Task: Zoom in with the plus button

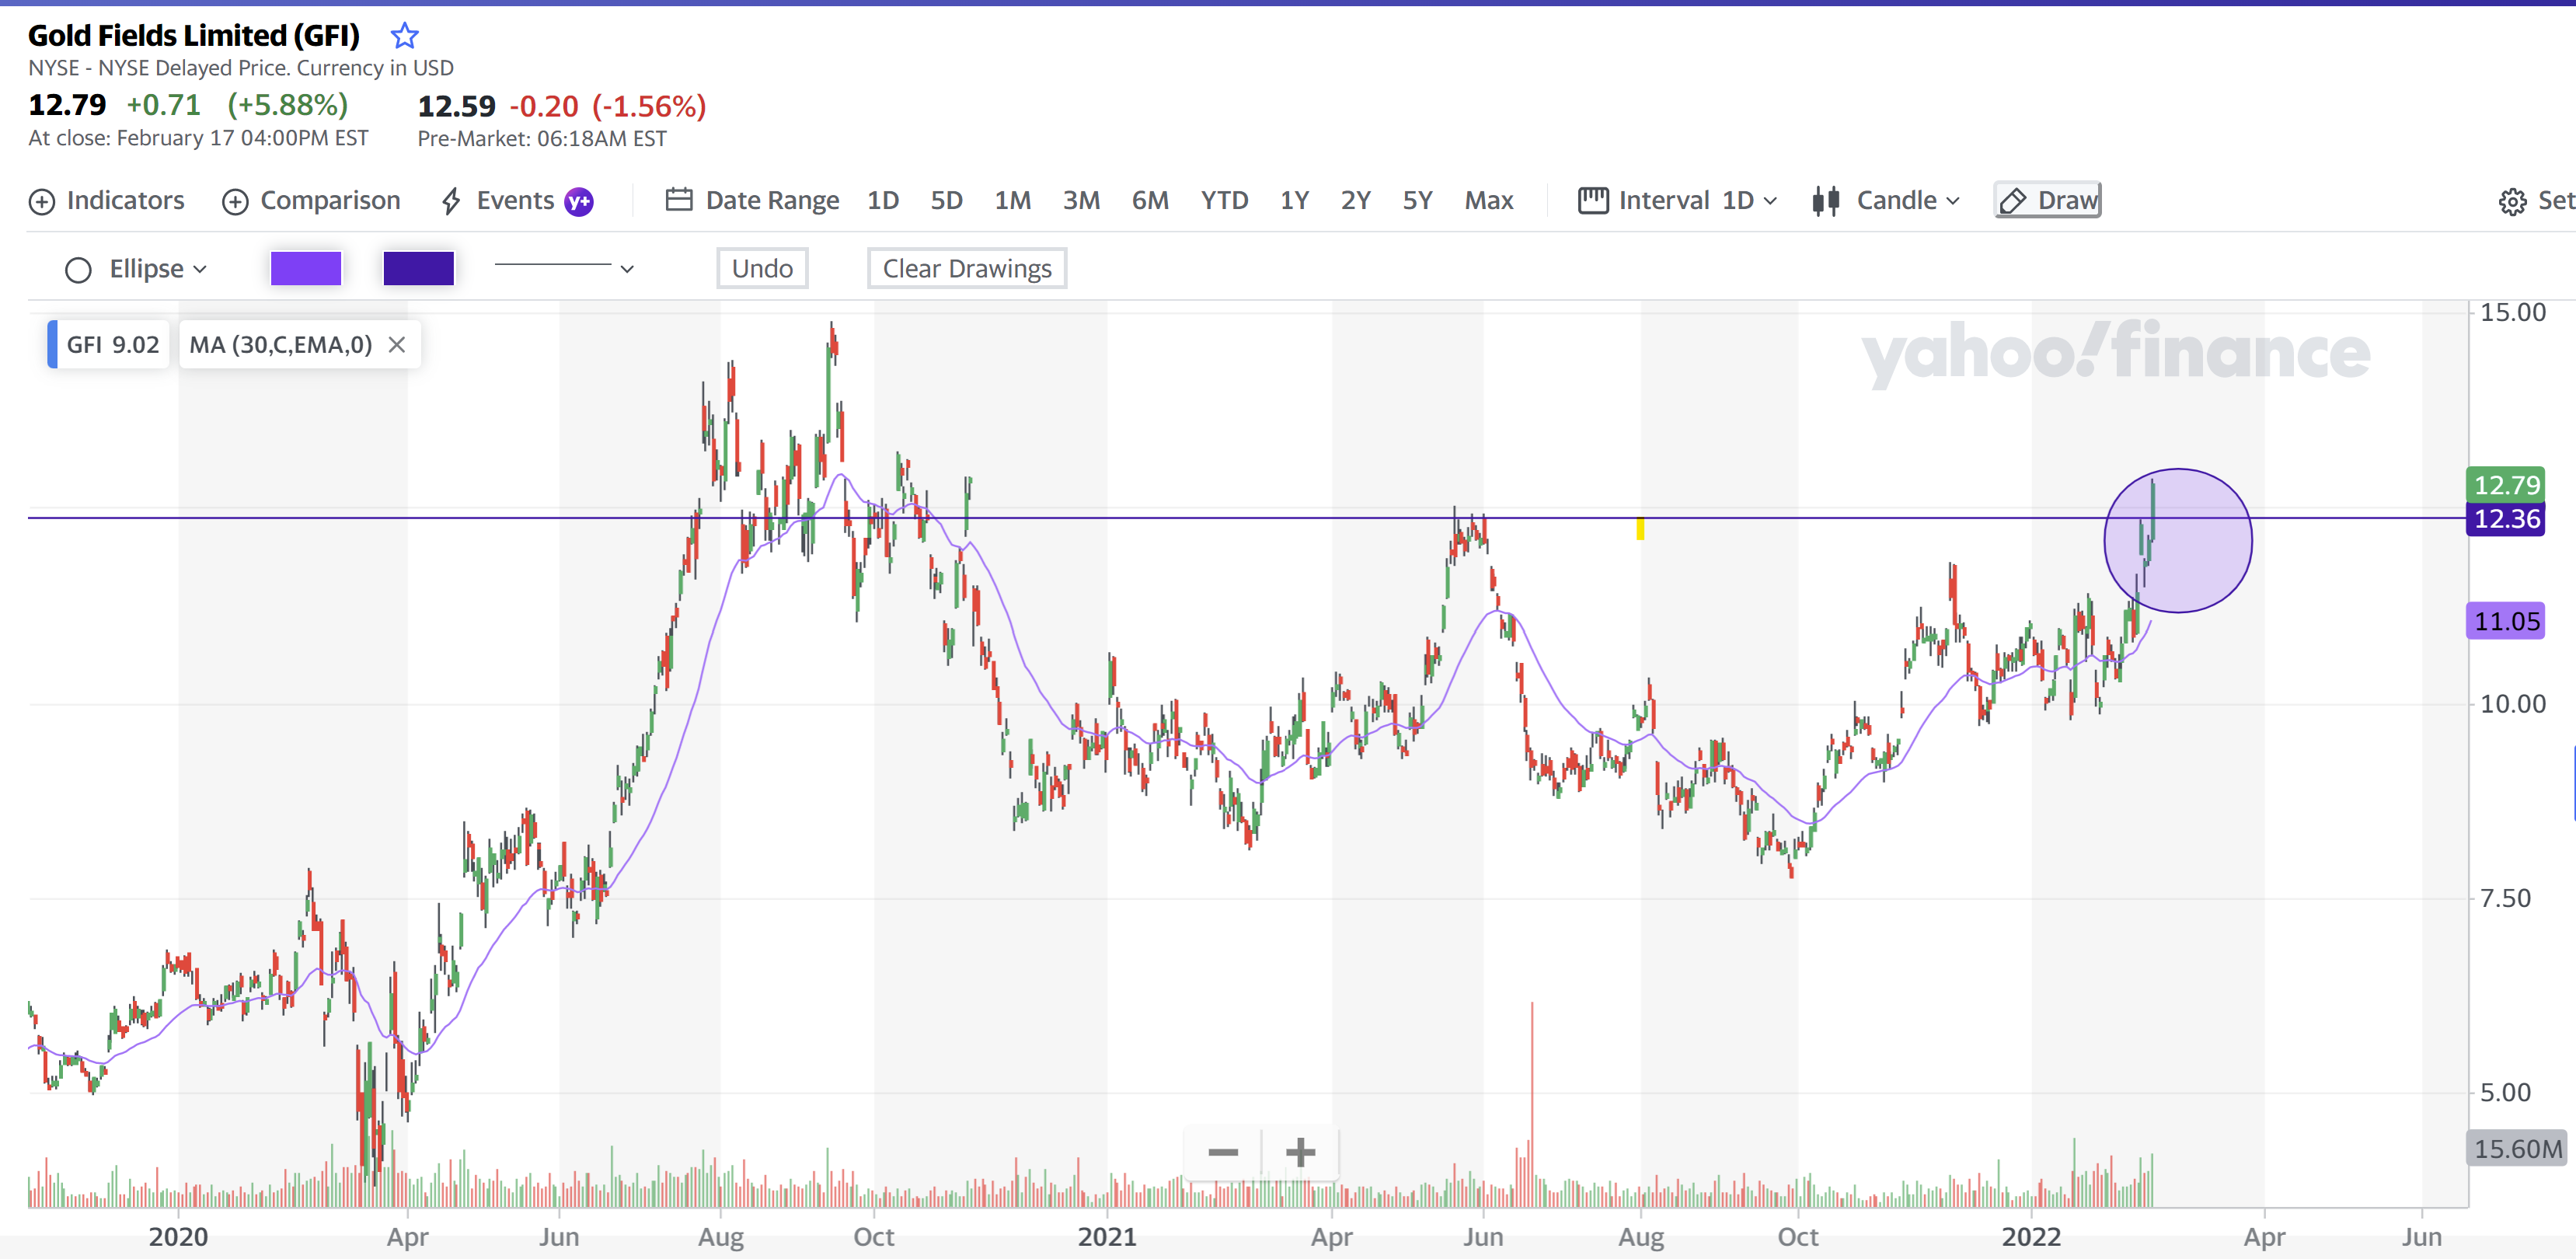Action: pyautogui.click(x=1300, y=1152)
